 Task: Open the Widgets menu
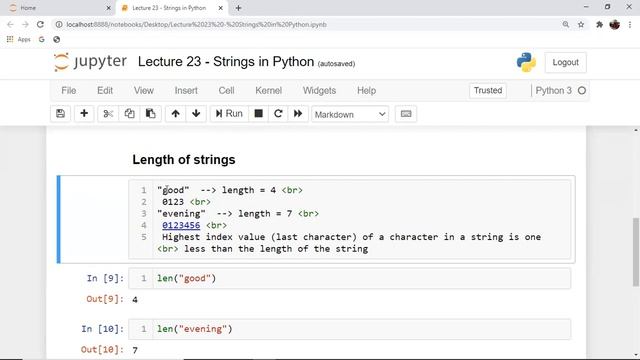tap(319, 91)
